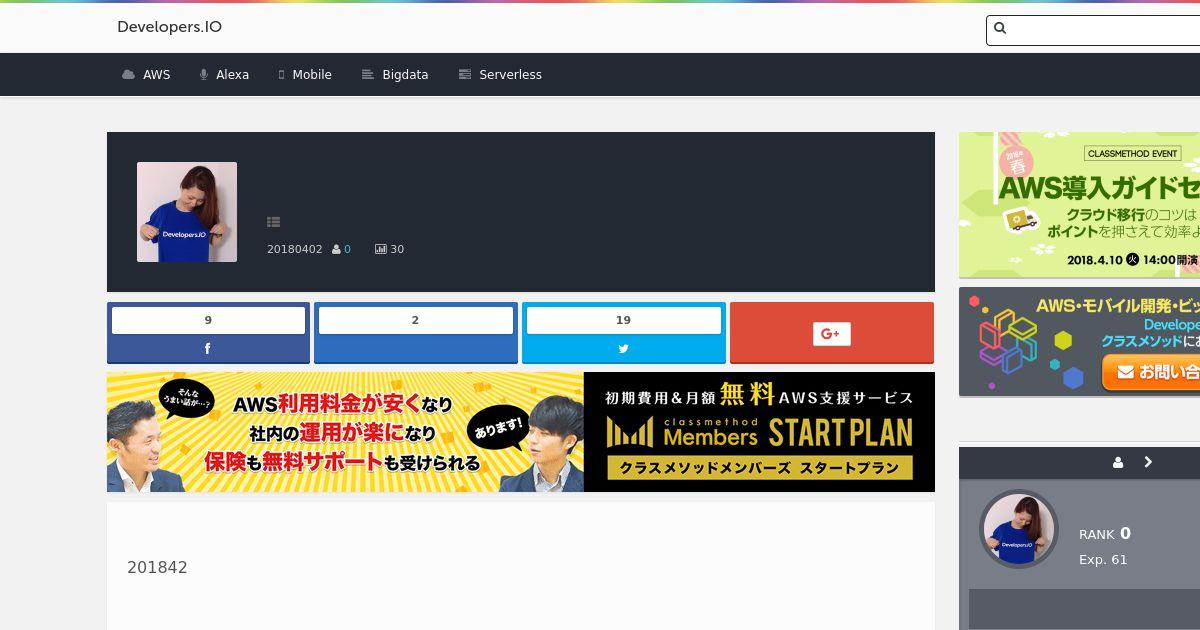1200x630 pixels.
Task: Click the Developers.IO site logo
Action: 169,27
